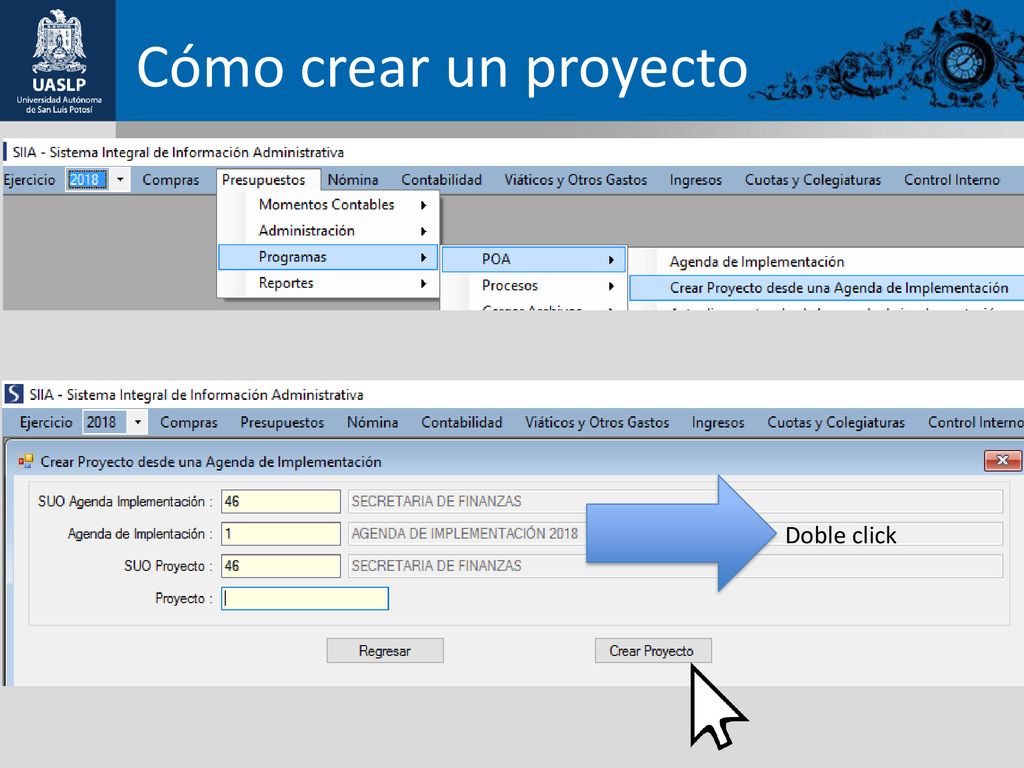Open Contabilidad menu in upper SIIA window
The width and height of the screenshot is (1024, 768).
click(x=441, y=180)
